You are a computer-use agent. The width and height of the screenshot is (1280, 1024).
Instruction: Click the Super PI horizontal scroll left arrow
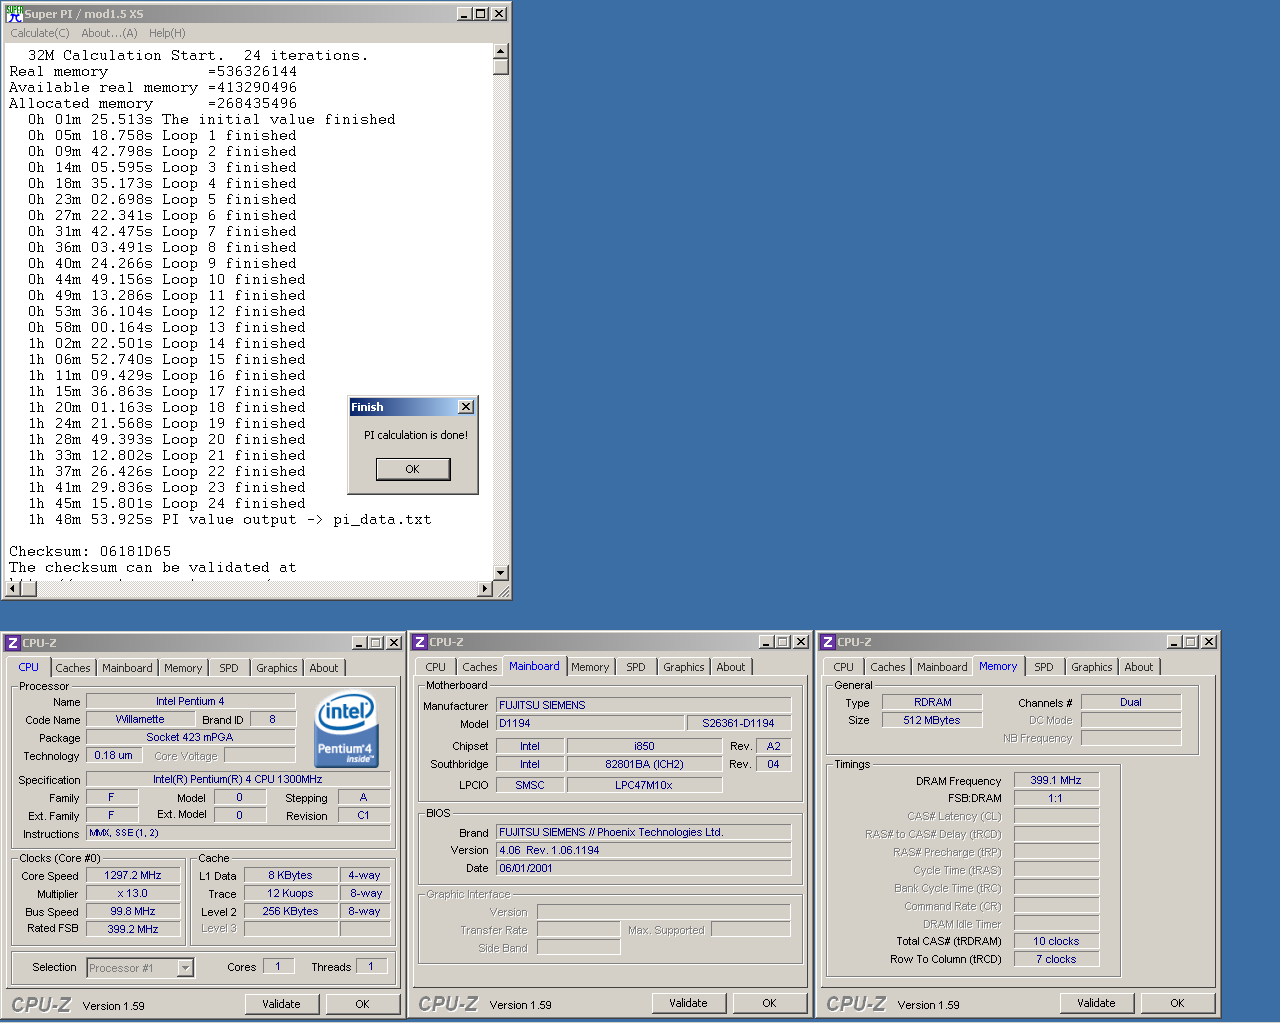click(12, 589)
